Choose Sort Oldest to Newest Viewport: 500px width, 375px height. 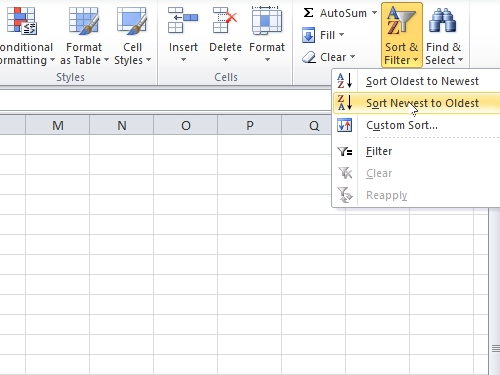[417, 81]
